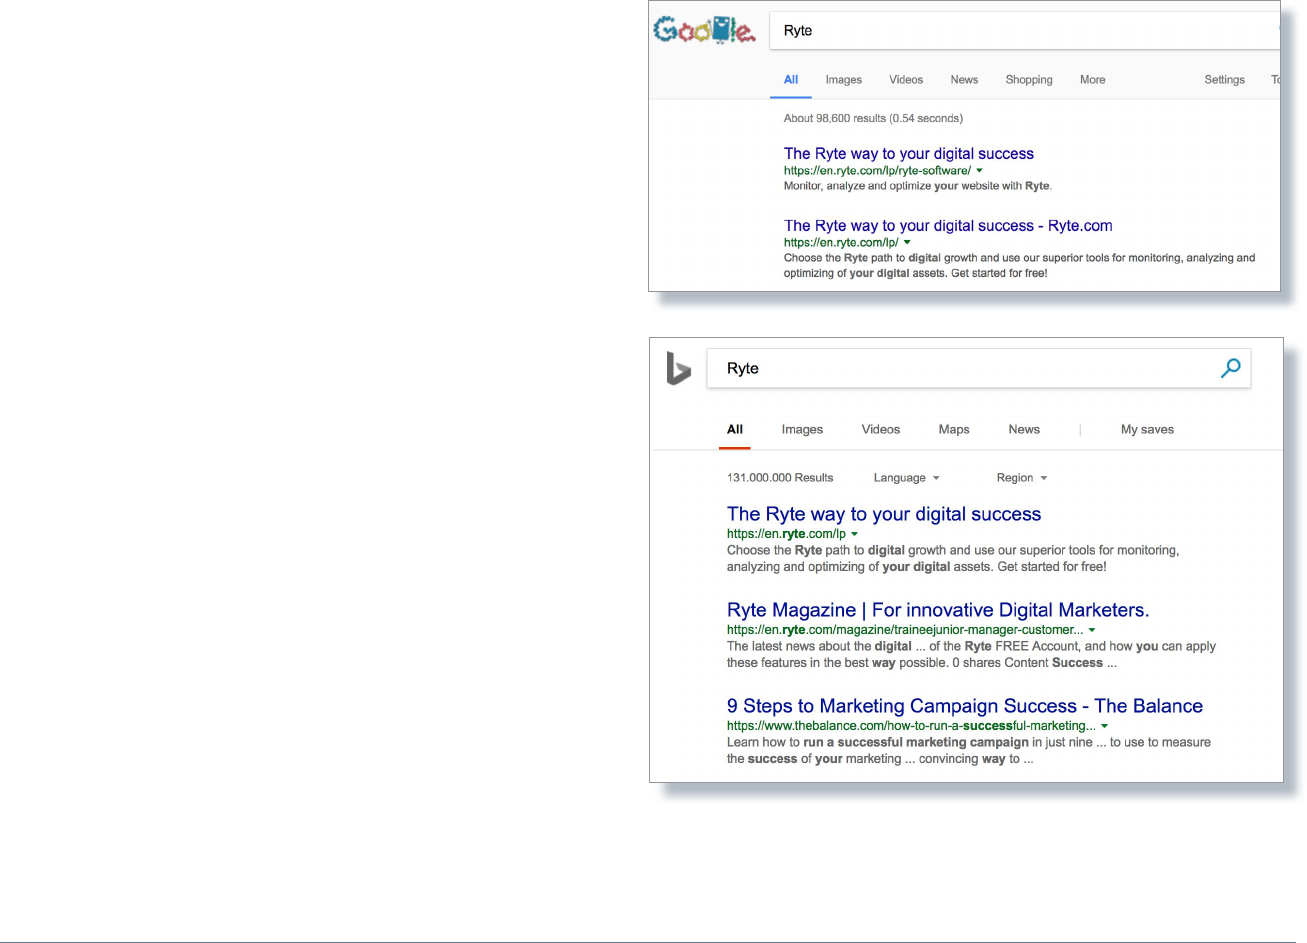Image resolution: width=1307 pixels, height=943 pixels.
Task: Click the Bing logo icon
Action: point(678,368)
